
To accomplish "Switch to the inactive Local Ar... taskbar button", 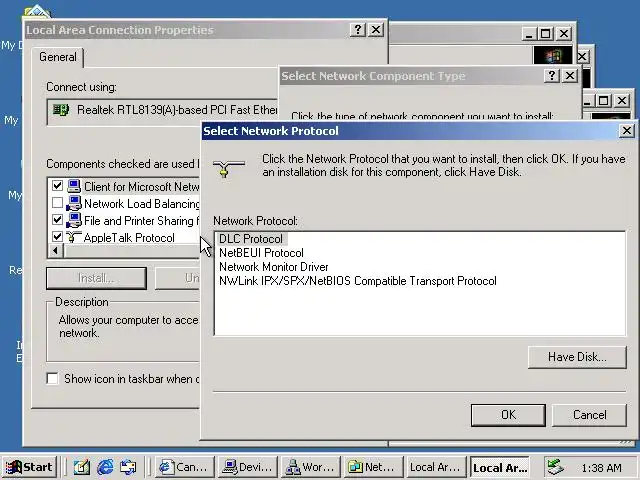I will 436,467.
